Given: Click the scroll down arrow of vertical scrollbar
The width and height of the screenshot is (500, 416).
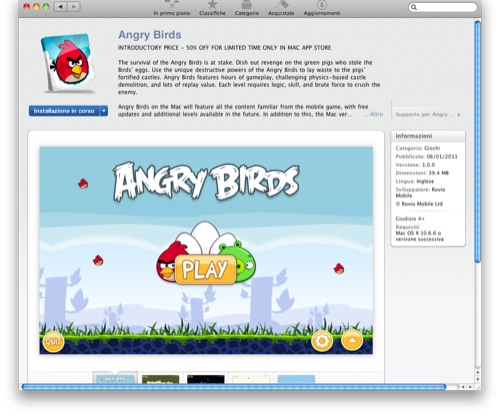Looking at the screenshot, I should [x=477, y=379].
